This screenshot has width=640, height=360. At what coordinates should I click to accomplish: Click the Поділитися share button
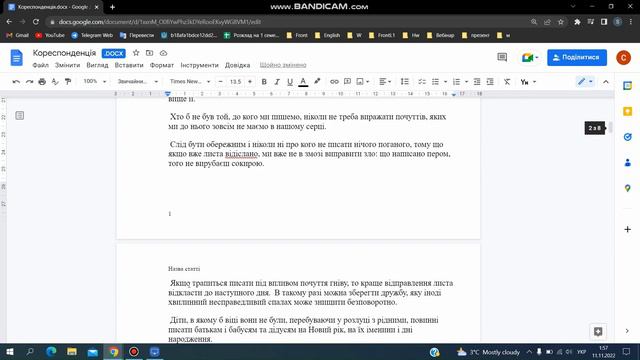[577, 58]
